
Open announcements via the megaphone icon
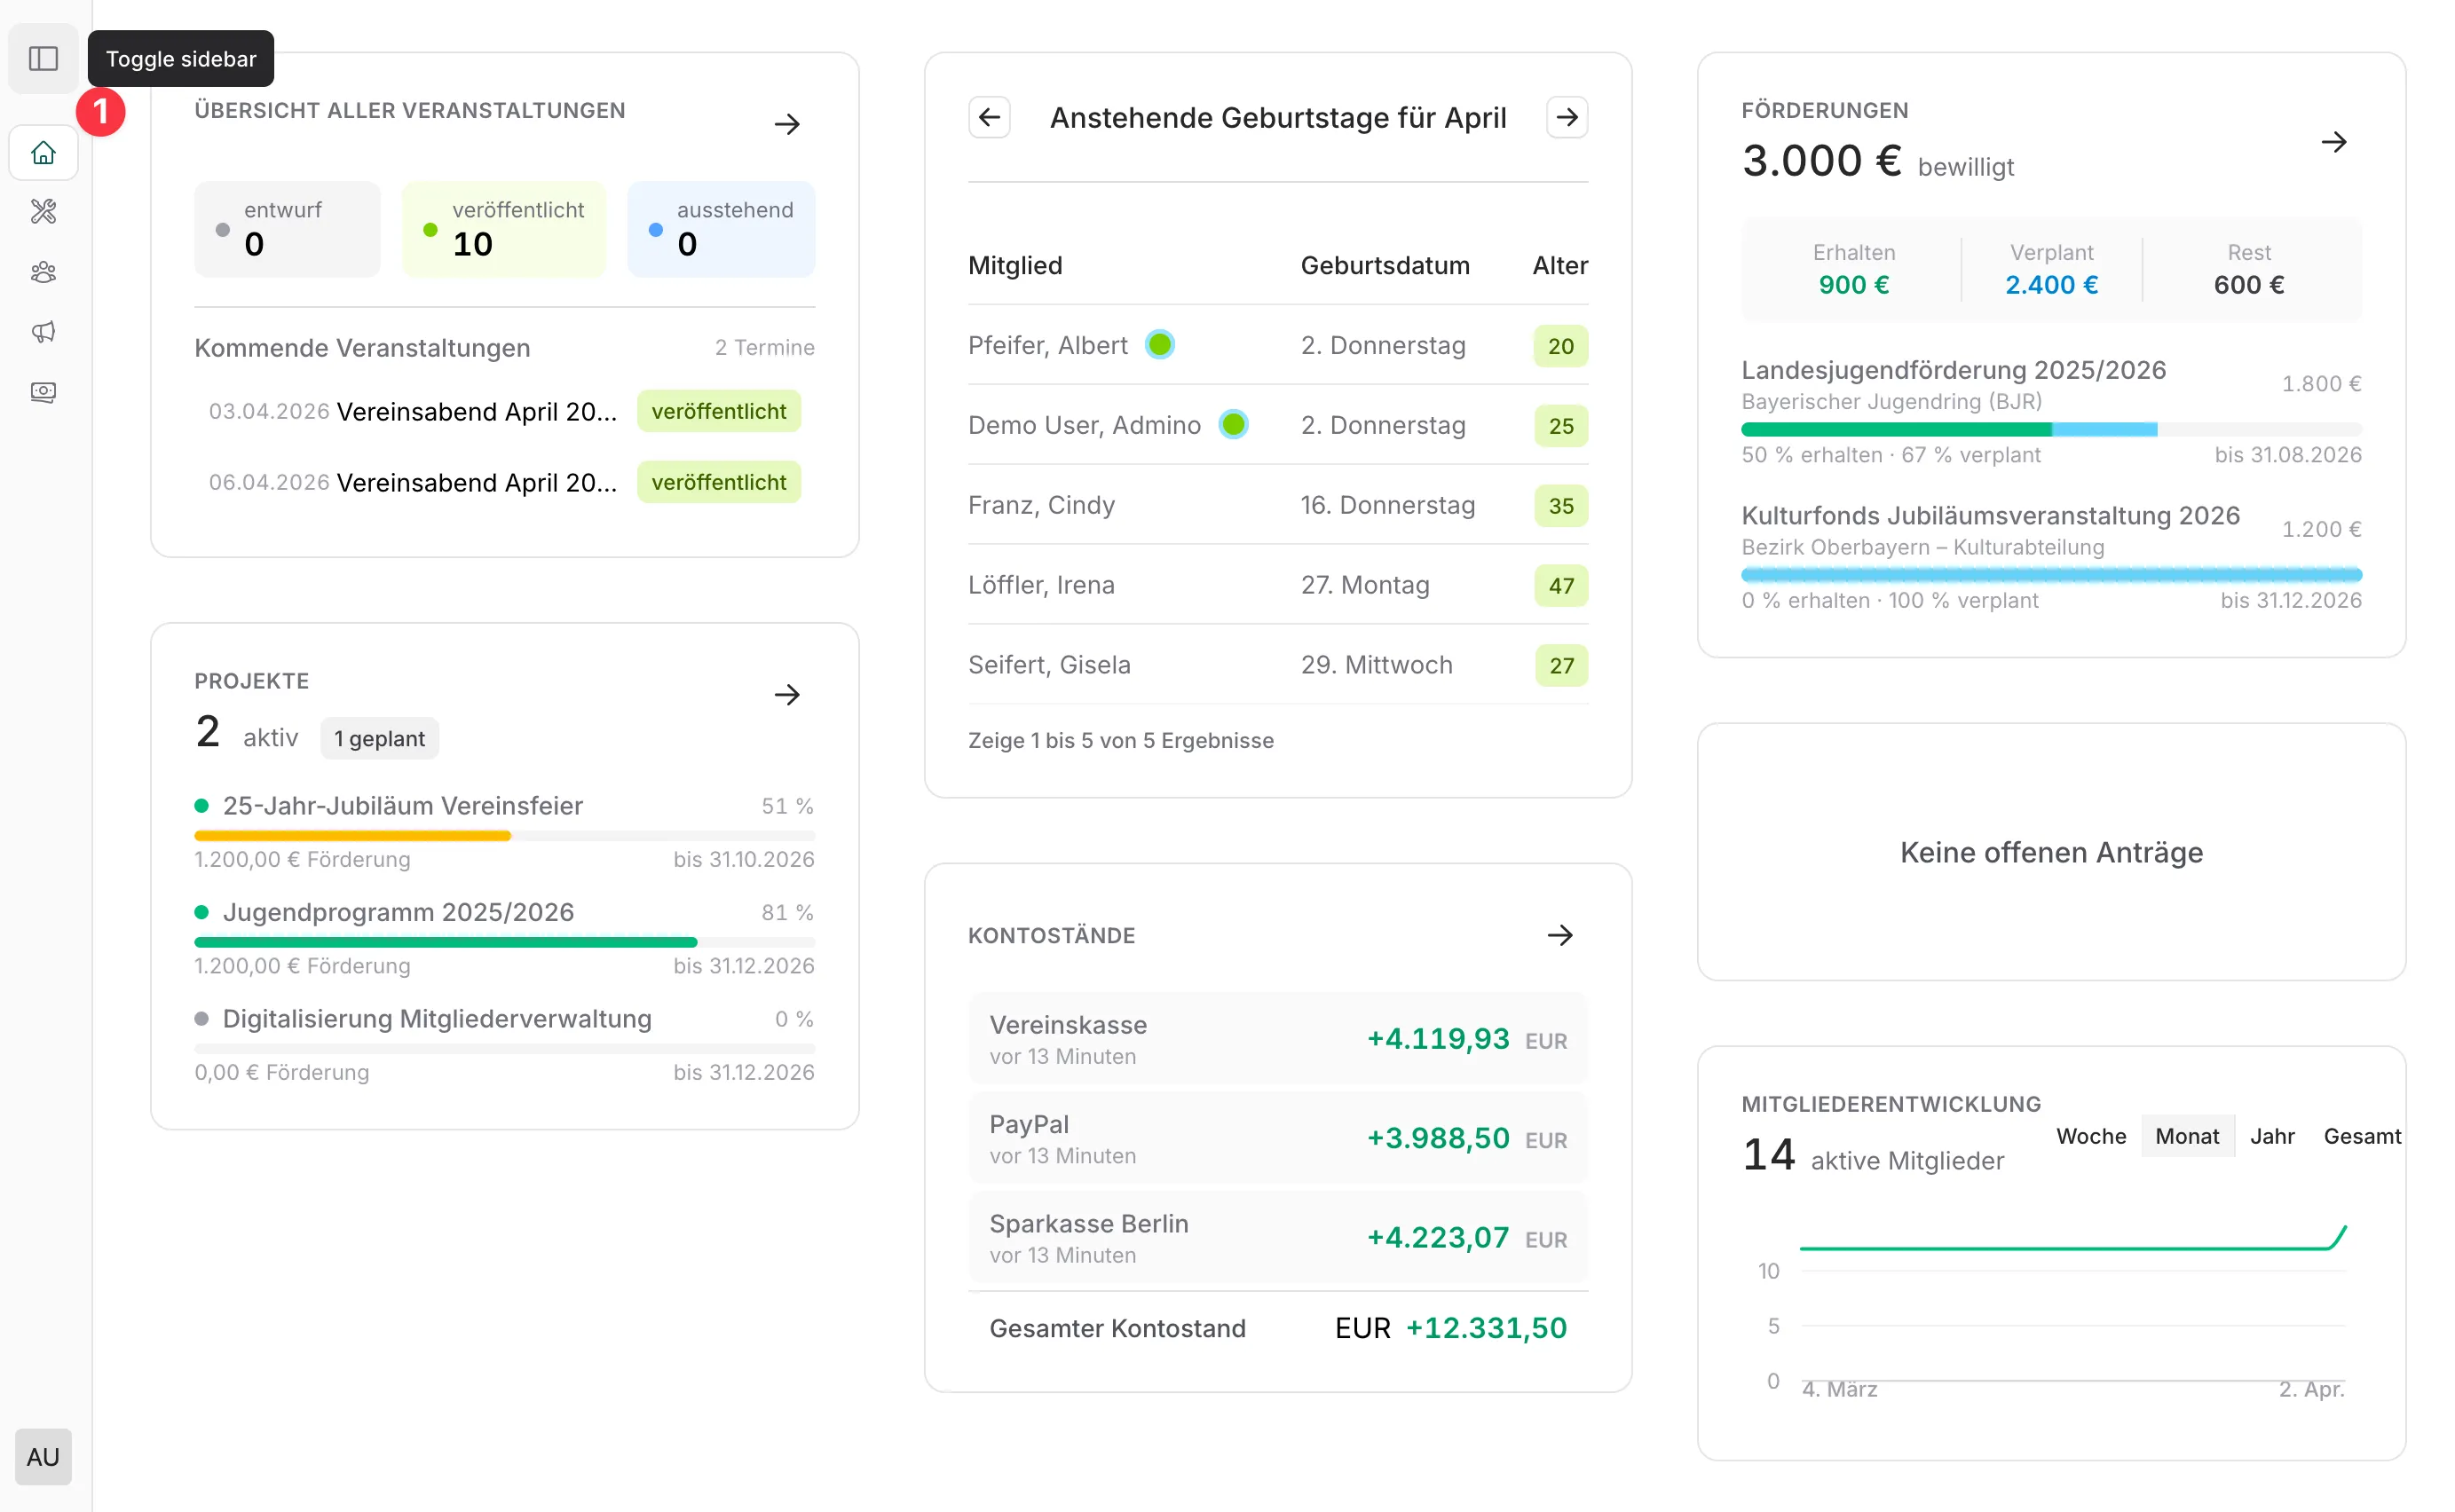click(x=43, y=332)
